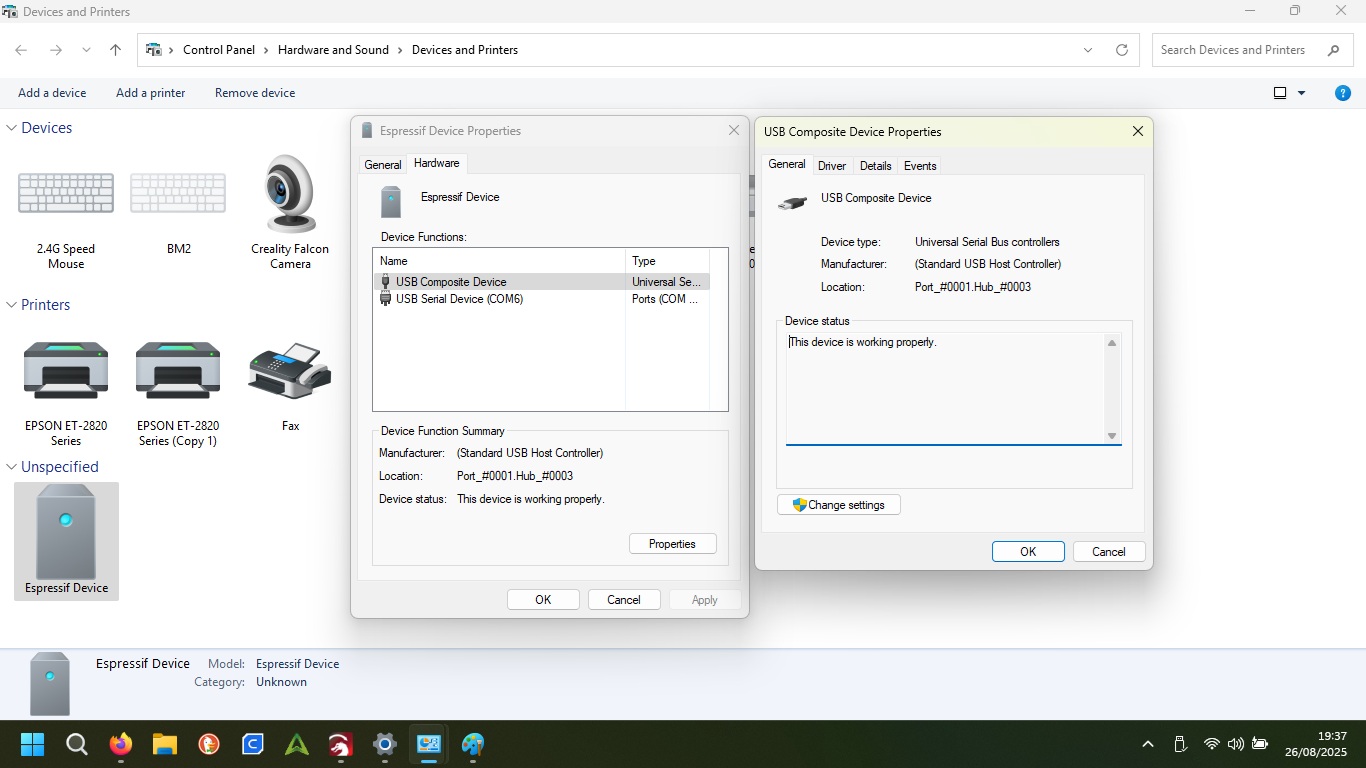Click the device status scrollbar up arrow

1111,343
